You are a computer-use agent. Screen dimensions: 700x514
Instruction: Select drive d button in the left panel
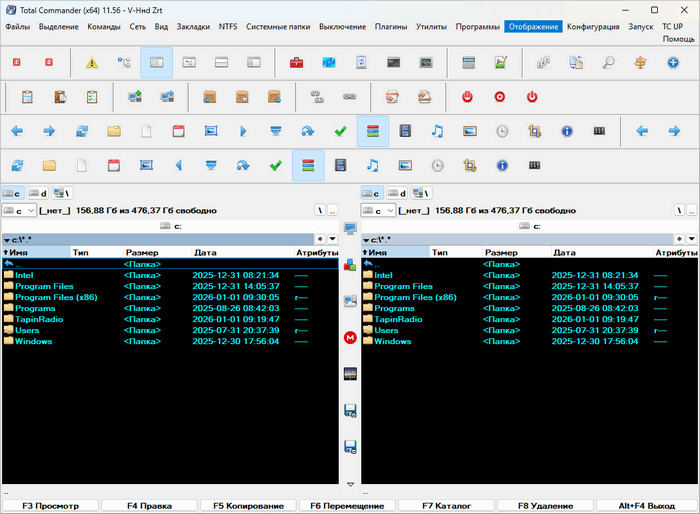click(38, 193)
